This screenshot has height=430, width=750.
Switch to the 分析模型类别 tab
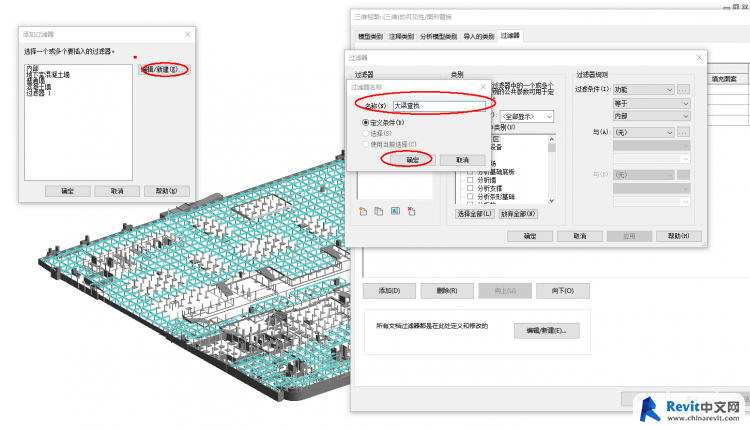pos(438,36)
